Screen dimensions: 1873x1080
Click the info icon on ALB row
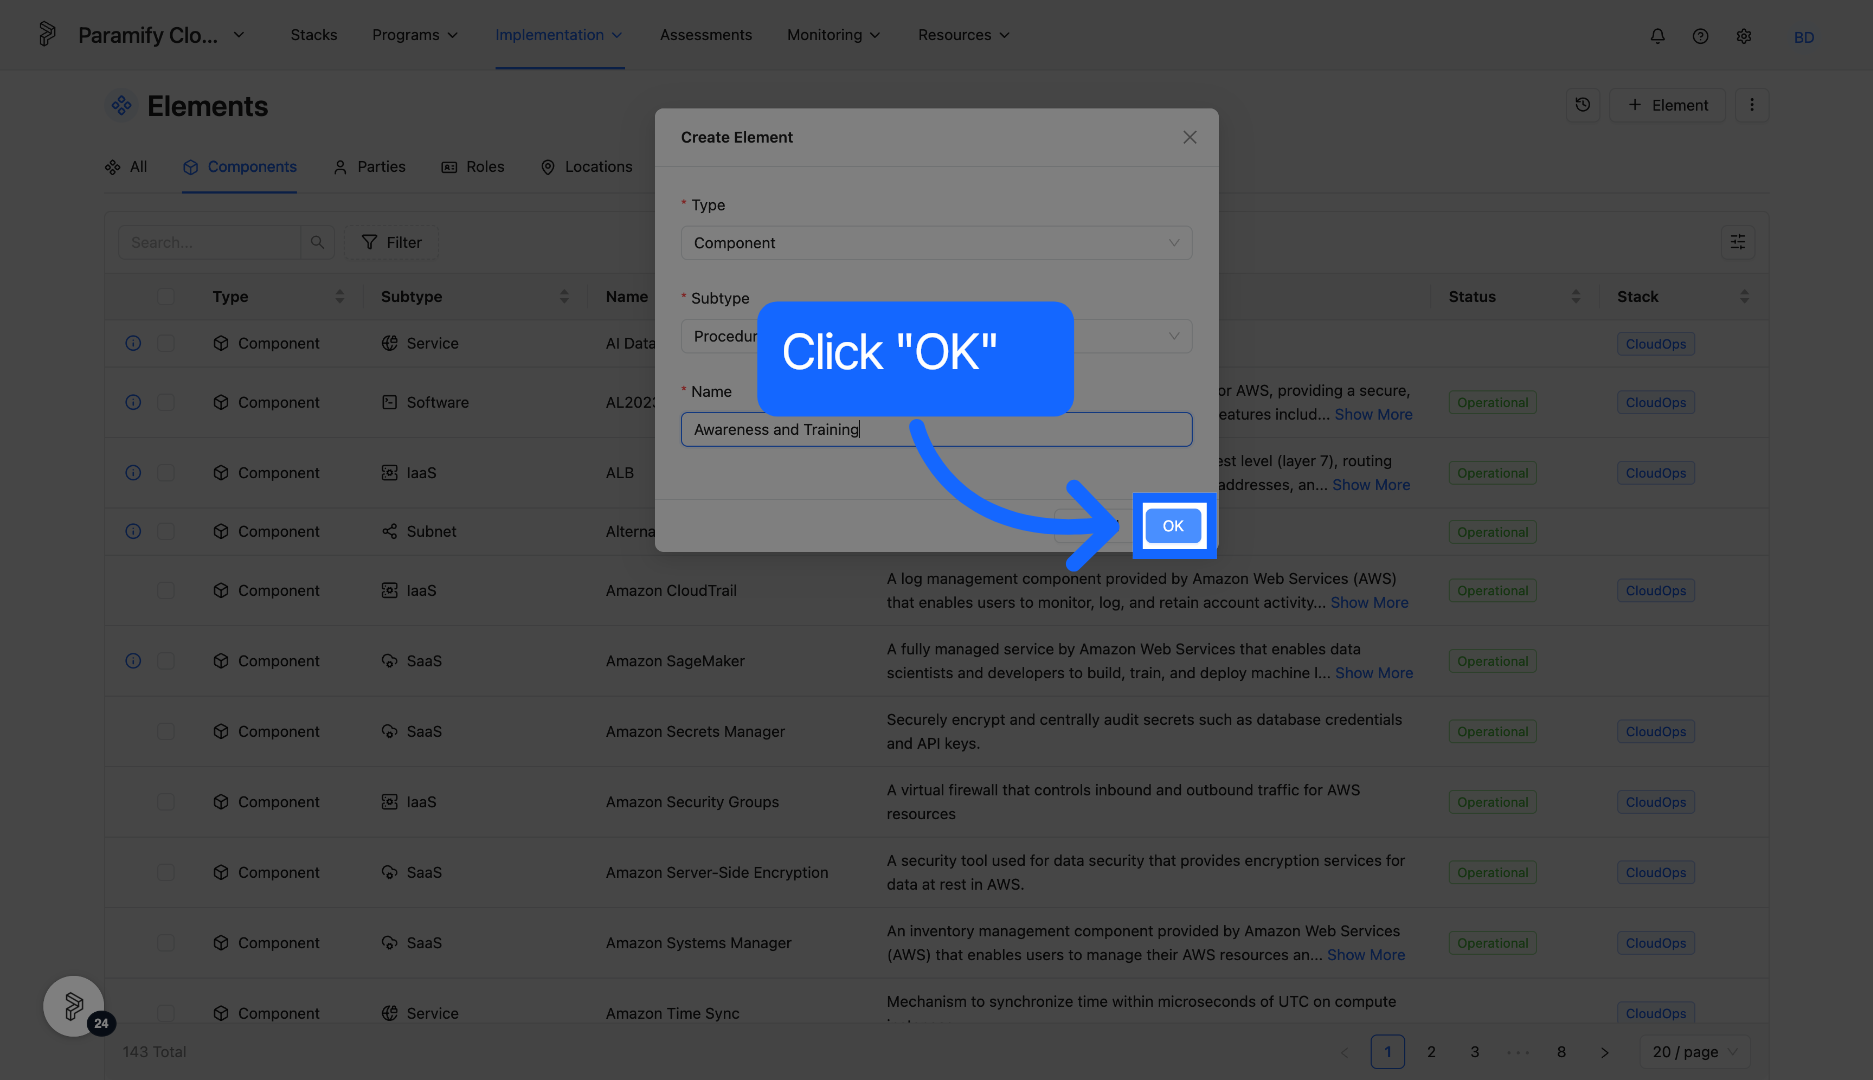click(x=133, y=472)
